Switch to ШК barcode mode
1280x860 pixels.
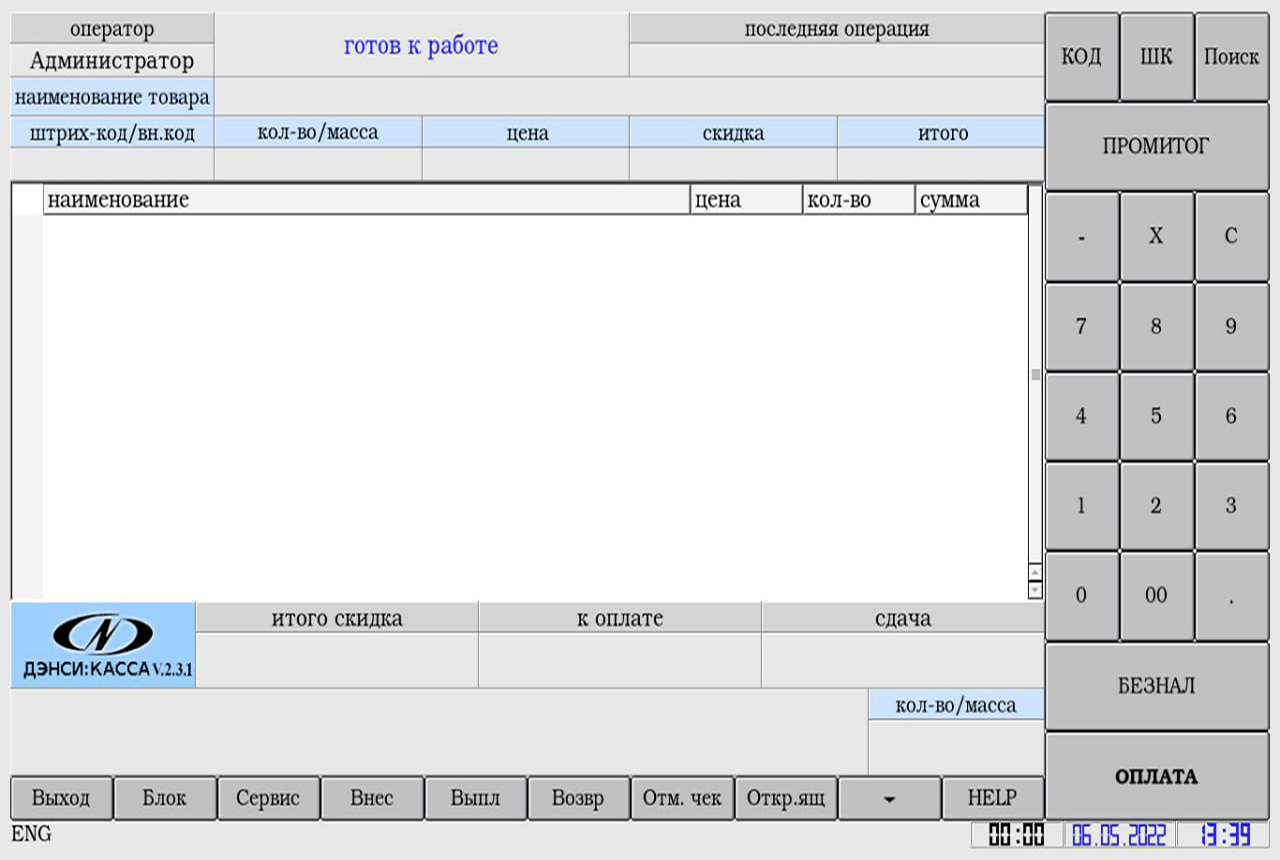(x=1156, y=56)
